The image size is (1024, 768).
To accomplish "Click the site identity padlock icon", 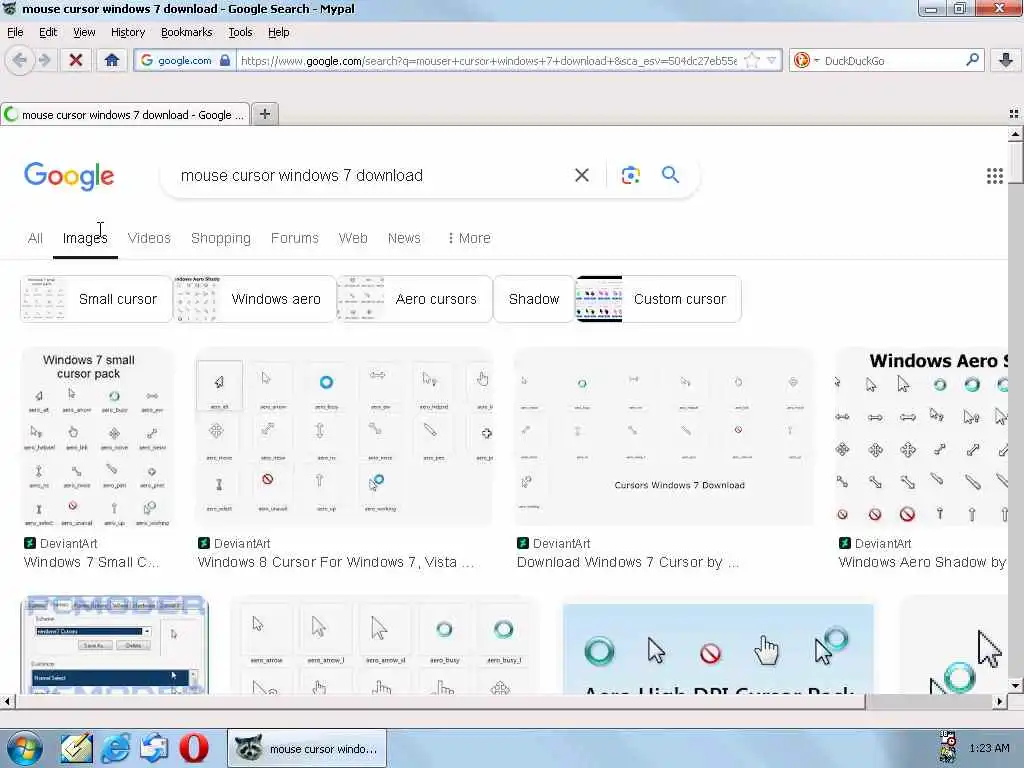I will coord(225,61).
